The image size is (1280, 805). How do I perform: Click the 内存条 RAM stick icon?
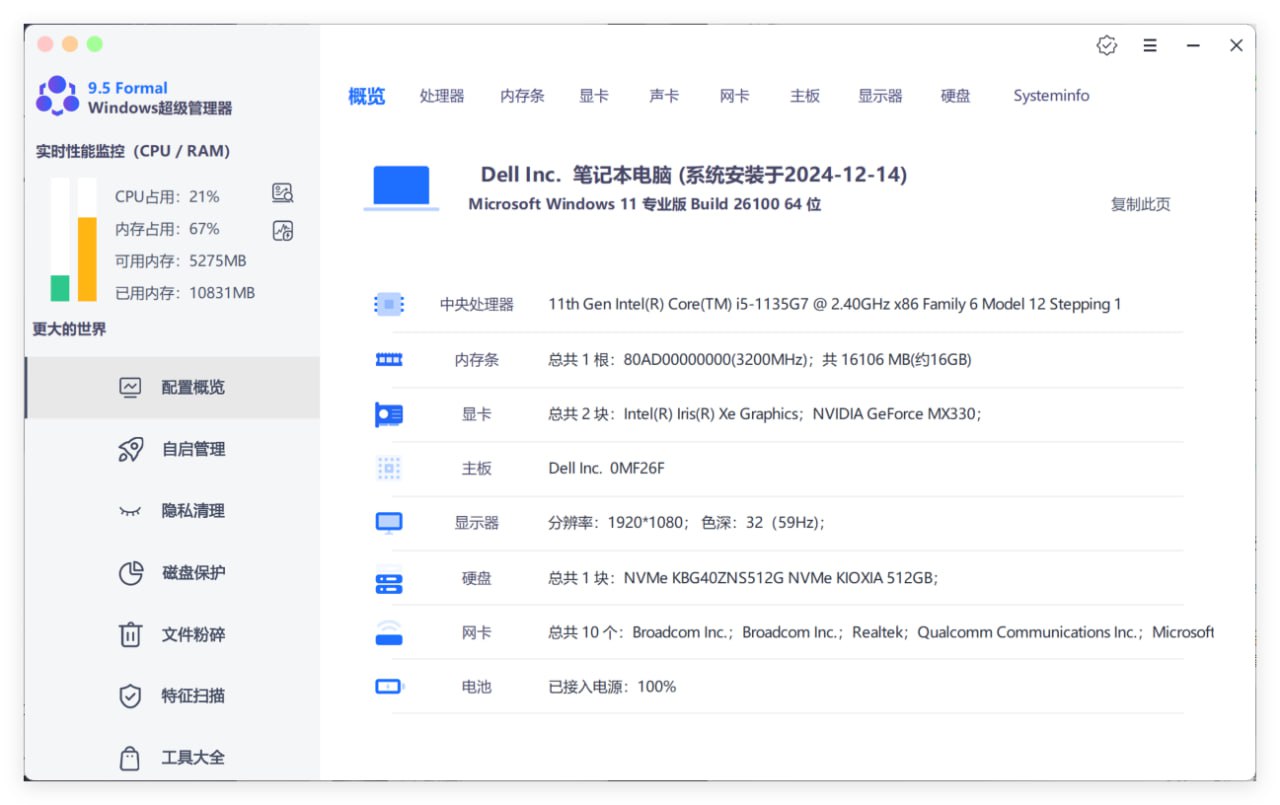[389, 359]
